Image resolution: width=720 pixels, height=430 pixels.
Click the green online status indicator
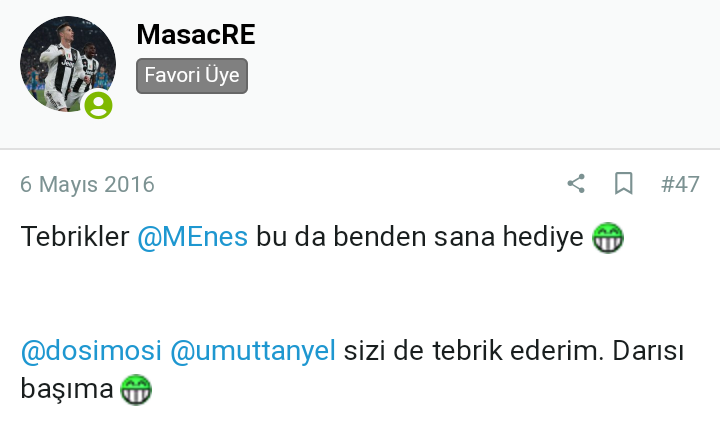click(x=98, y=105)
